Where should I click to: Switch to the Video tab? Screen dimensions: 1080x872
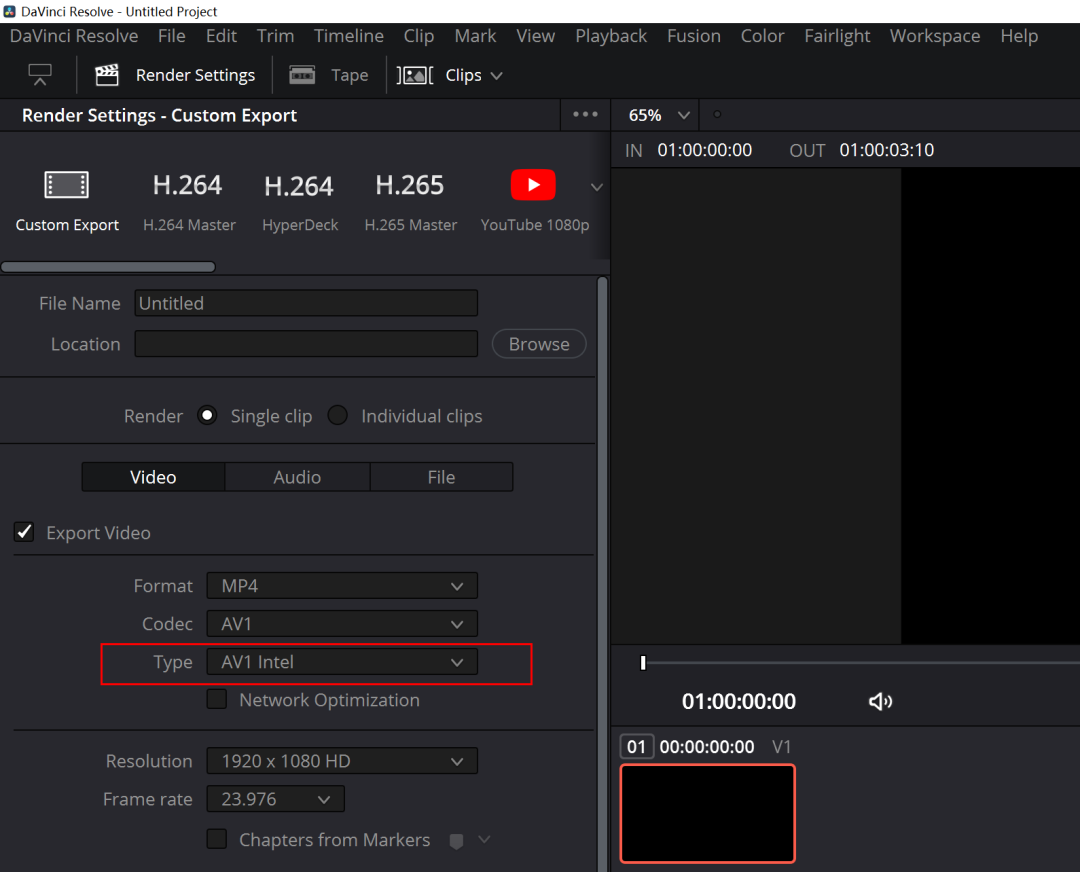(x=153, y=477)
